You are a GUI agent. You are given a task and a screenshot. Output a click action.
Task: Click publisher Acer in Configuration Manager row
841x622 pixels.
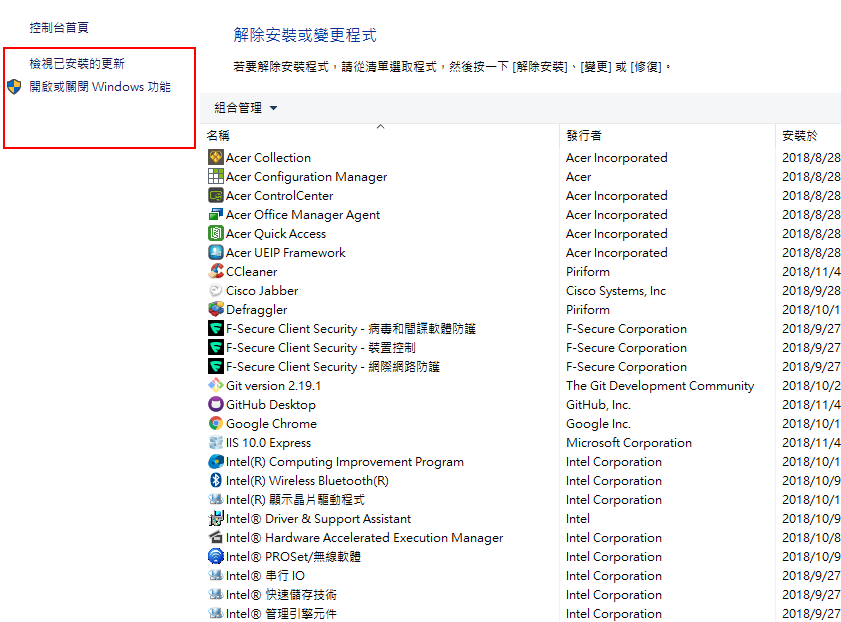[578, 176]
